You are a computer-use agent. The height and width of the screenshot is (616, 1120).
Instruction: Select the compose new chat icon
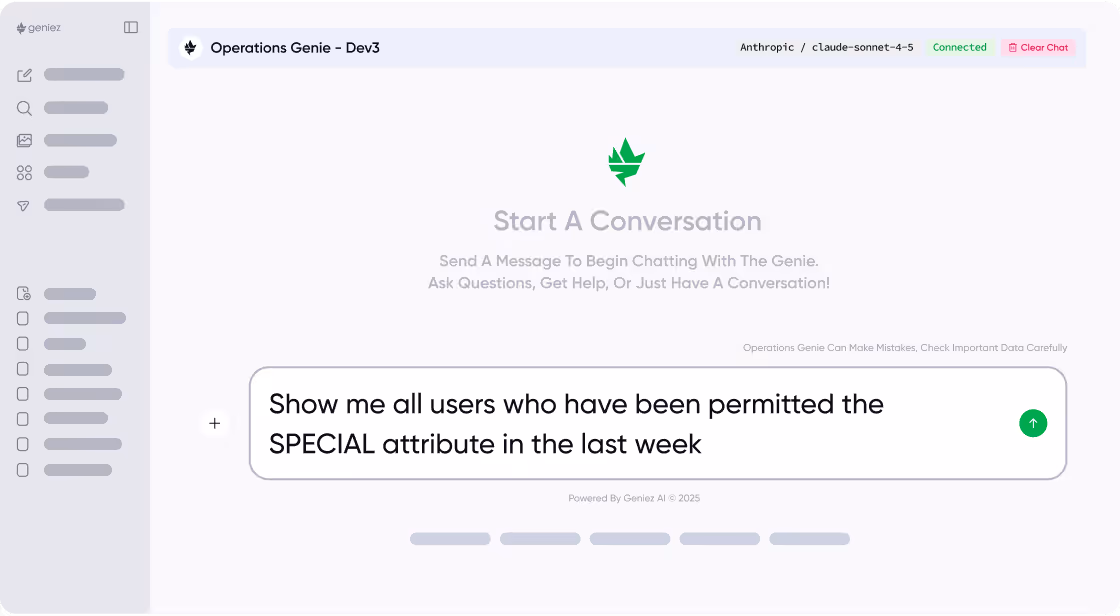coord(24,75)
